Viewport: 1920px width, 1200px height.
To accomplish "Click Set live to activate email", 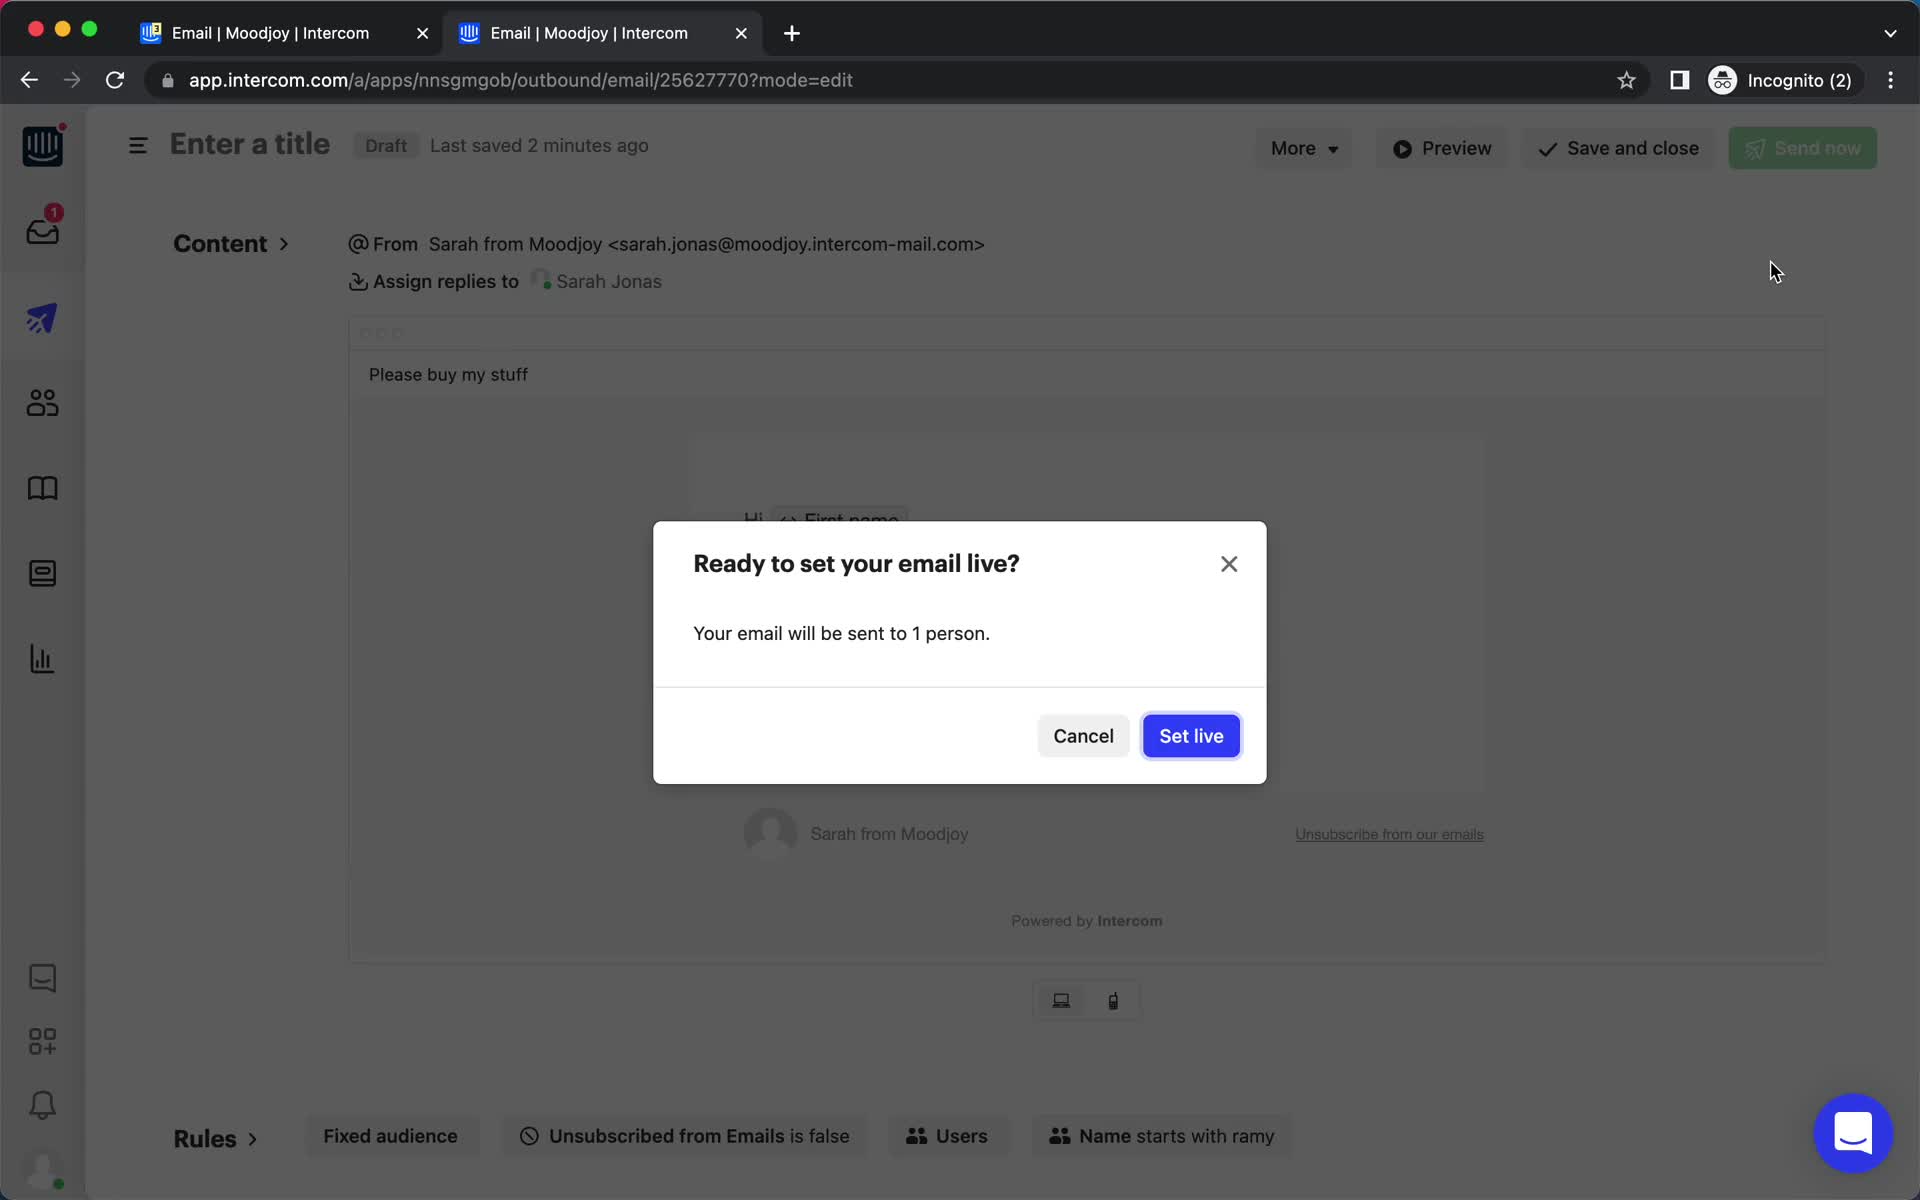I will click(x=1190, y=734).
